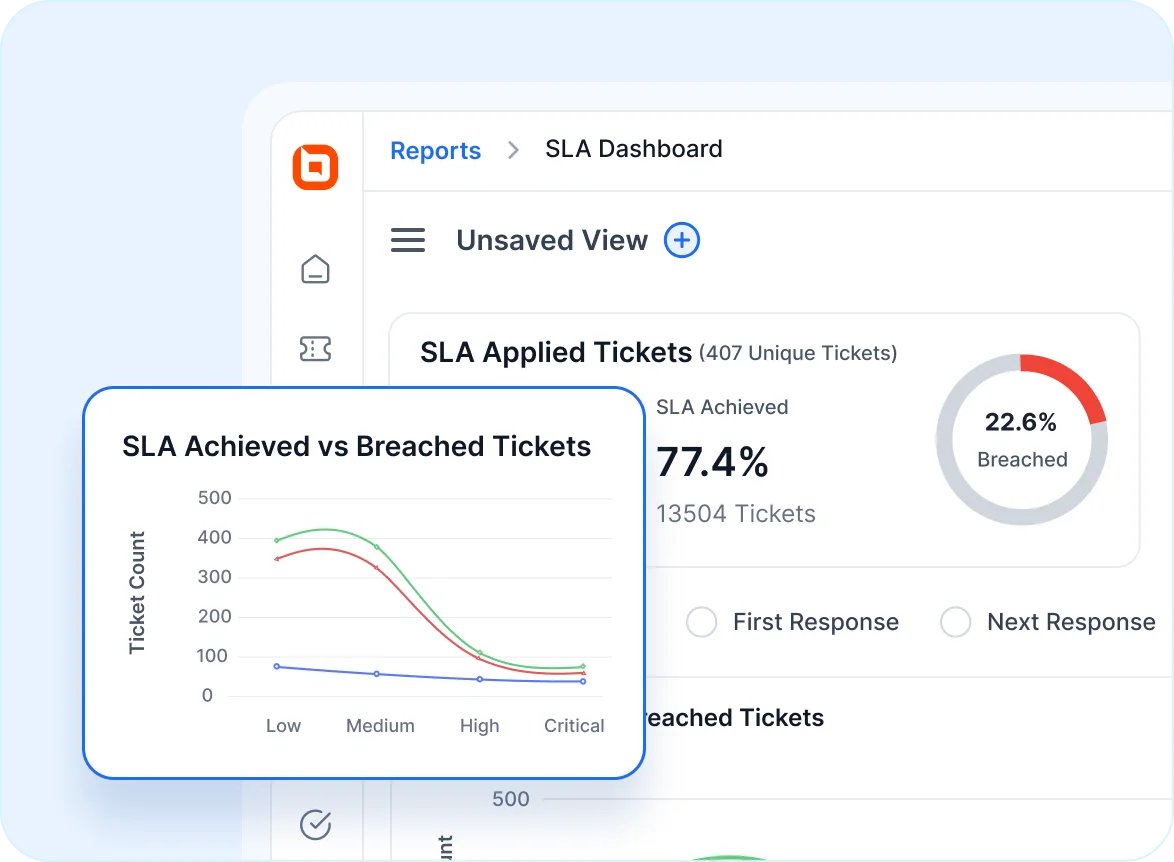
Task: Select the Tickets icon in the sidebar
Action: point(315,348)
